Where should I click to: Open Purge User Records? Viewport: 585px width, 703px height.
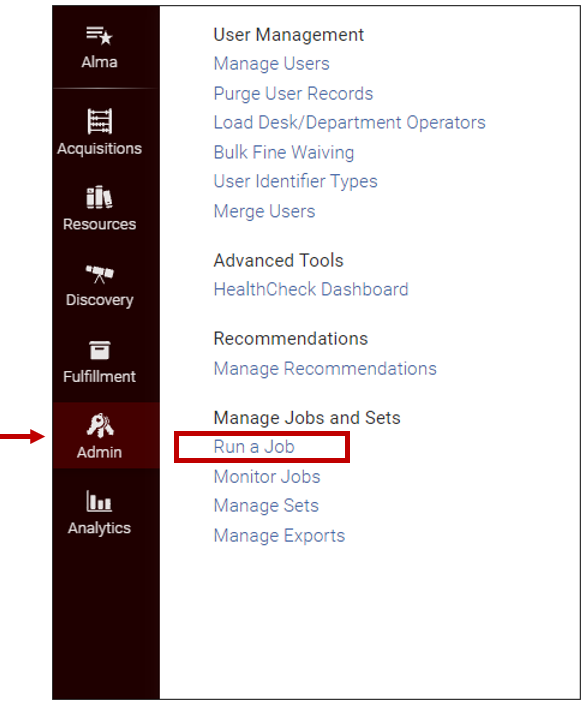point(293,94)
